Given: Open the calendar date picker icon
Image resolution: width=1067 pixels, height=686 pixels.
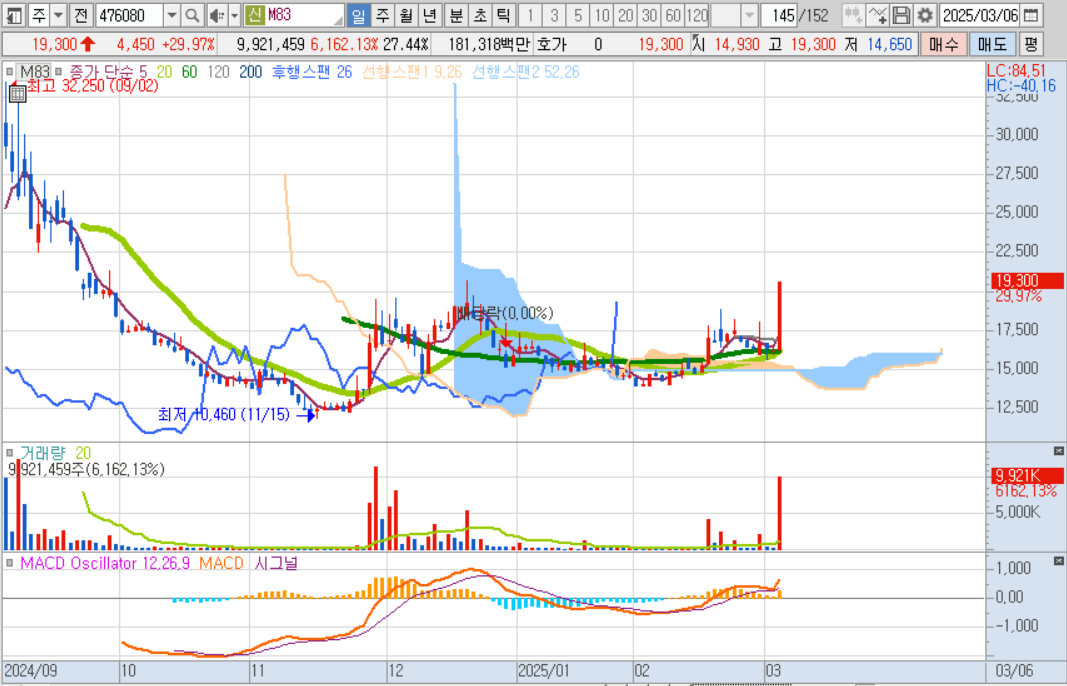Looking at the screenshot, I should pyautogui.click(x=1032, y=15).
